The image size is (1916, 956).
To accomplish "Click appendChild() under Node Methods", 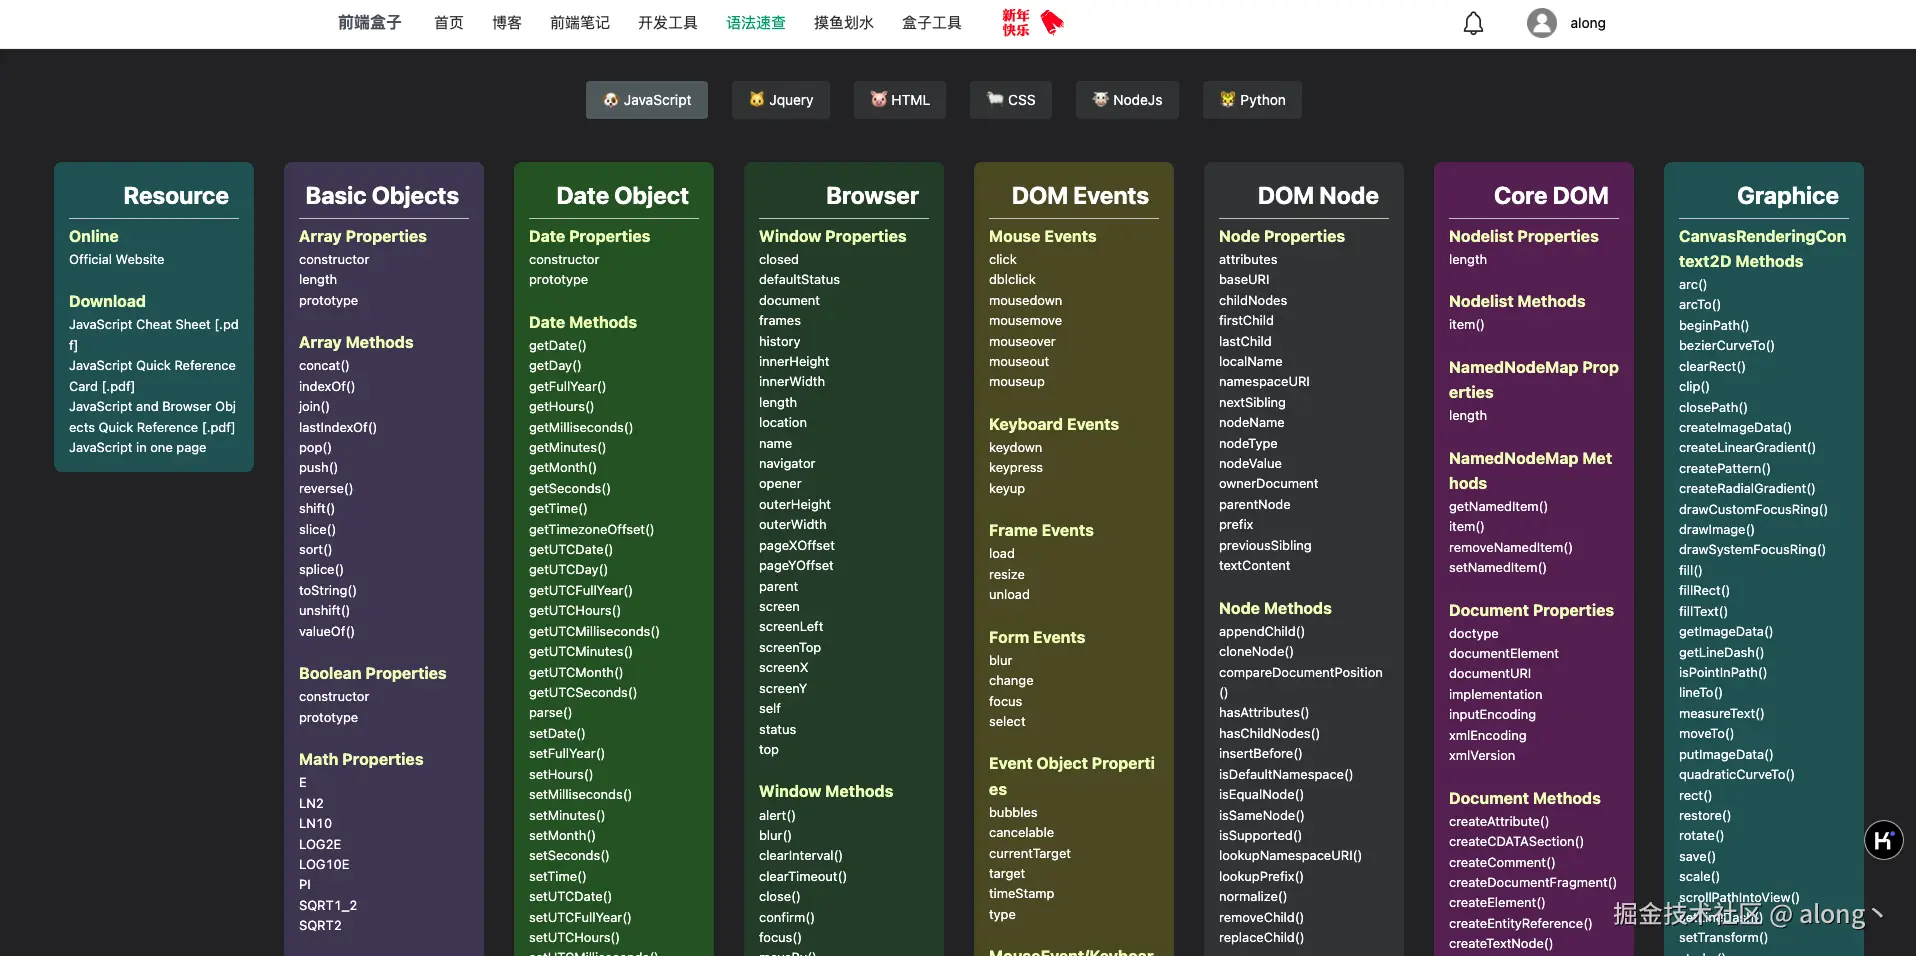I will 1261,632.
